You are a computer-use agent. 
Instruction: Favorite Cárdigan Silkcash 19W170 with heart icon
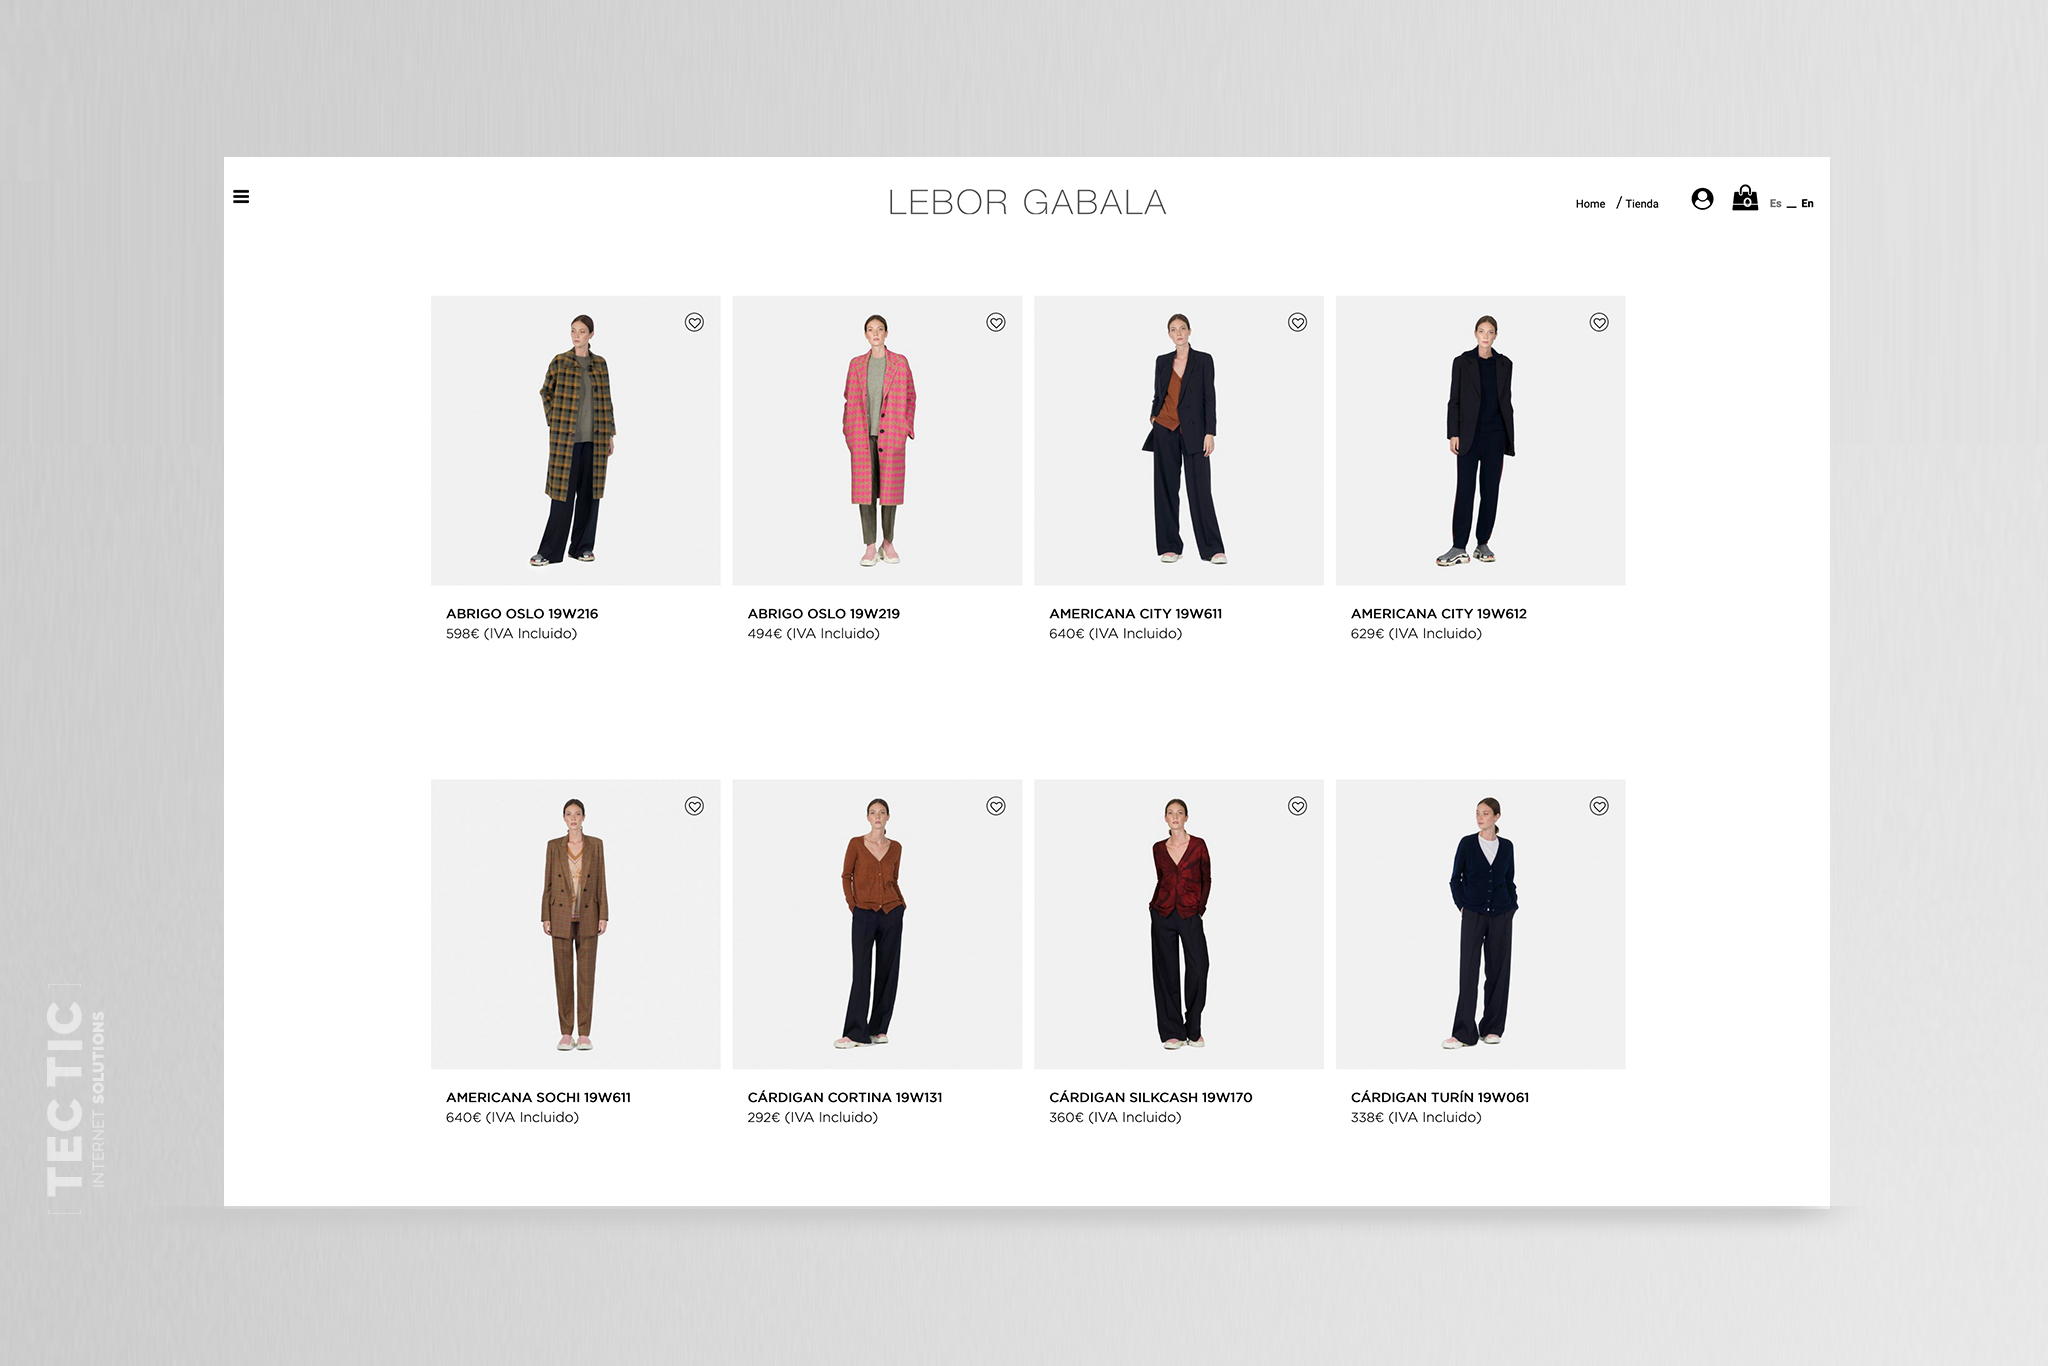[1297, 806]
